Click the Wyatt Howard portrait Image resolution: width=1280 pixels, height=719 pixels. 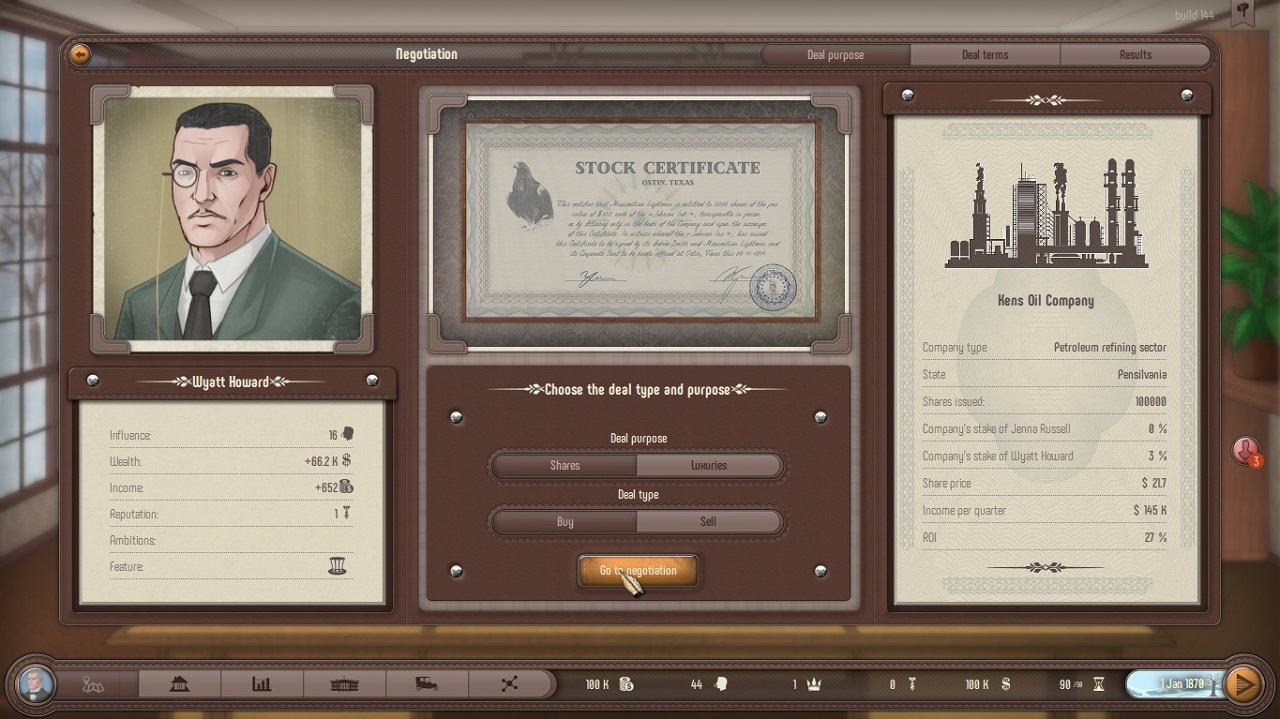point(232,219)
